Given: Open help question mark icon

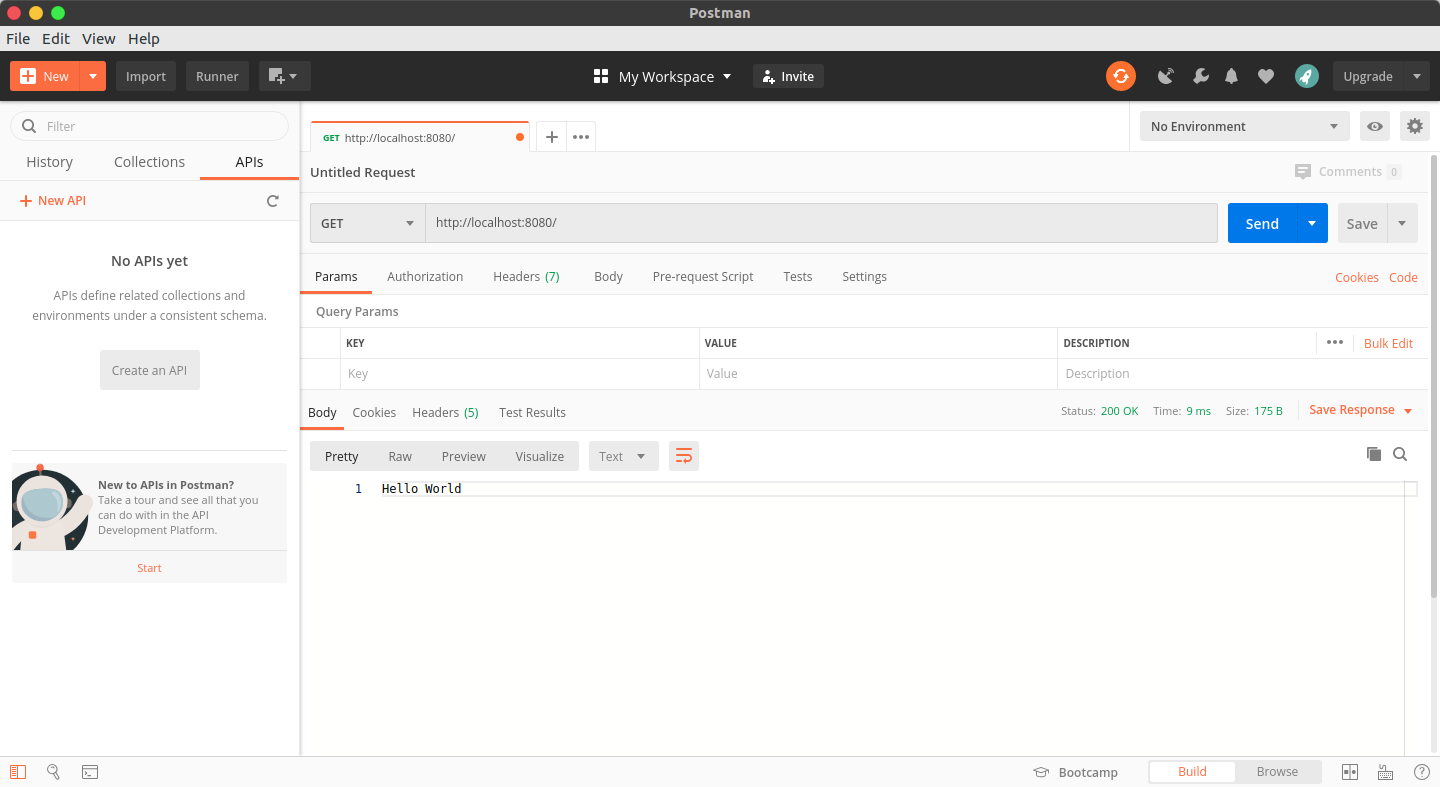Looking at the screenshot, I should (x=1422, y=771).
